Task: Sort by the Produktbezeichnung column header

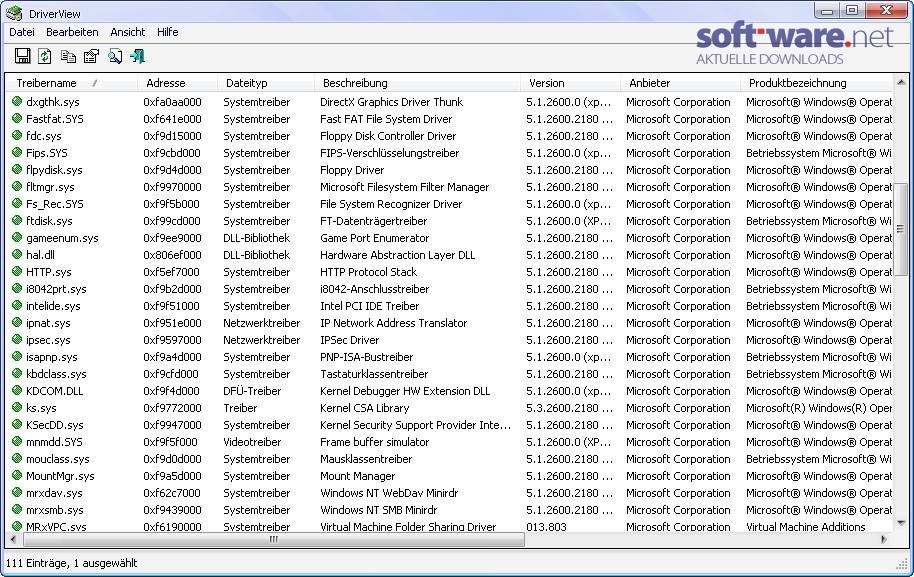Action: pyautogui.click(x=816, y=83)
